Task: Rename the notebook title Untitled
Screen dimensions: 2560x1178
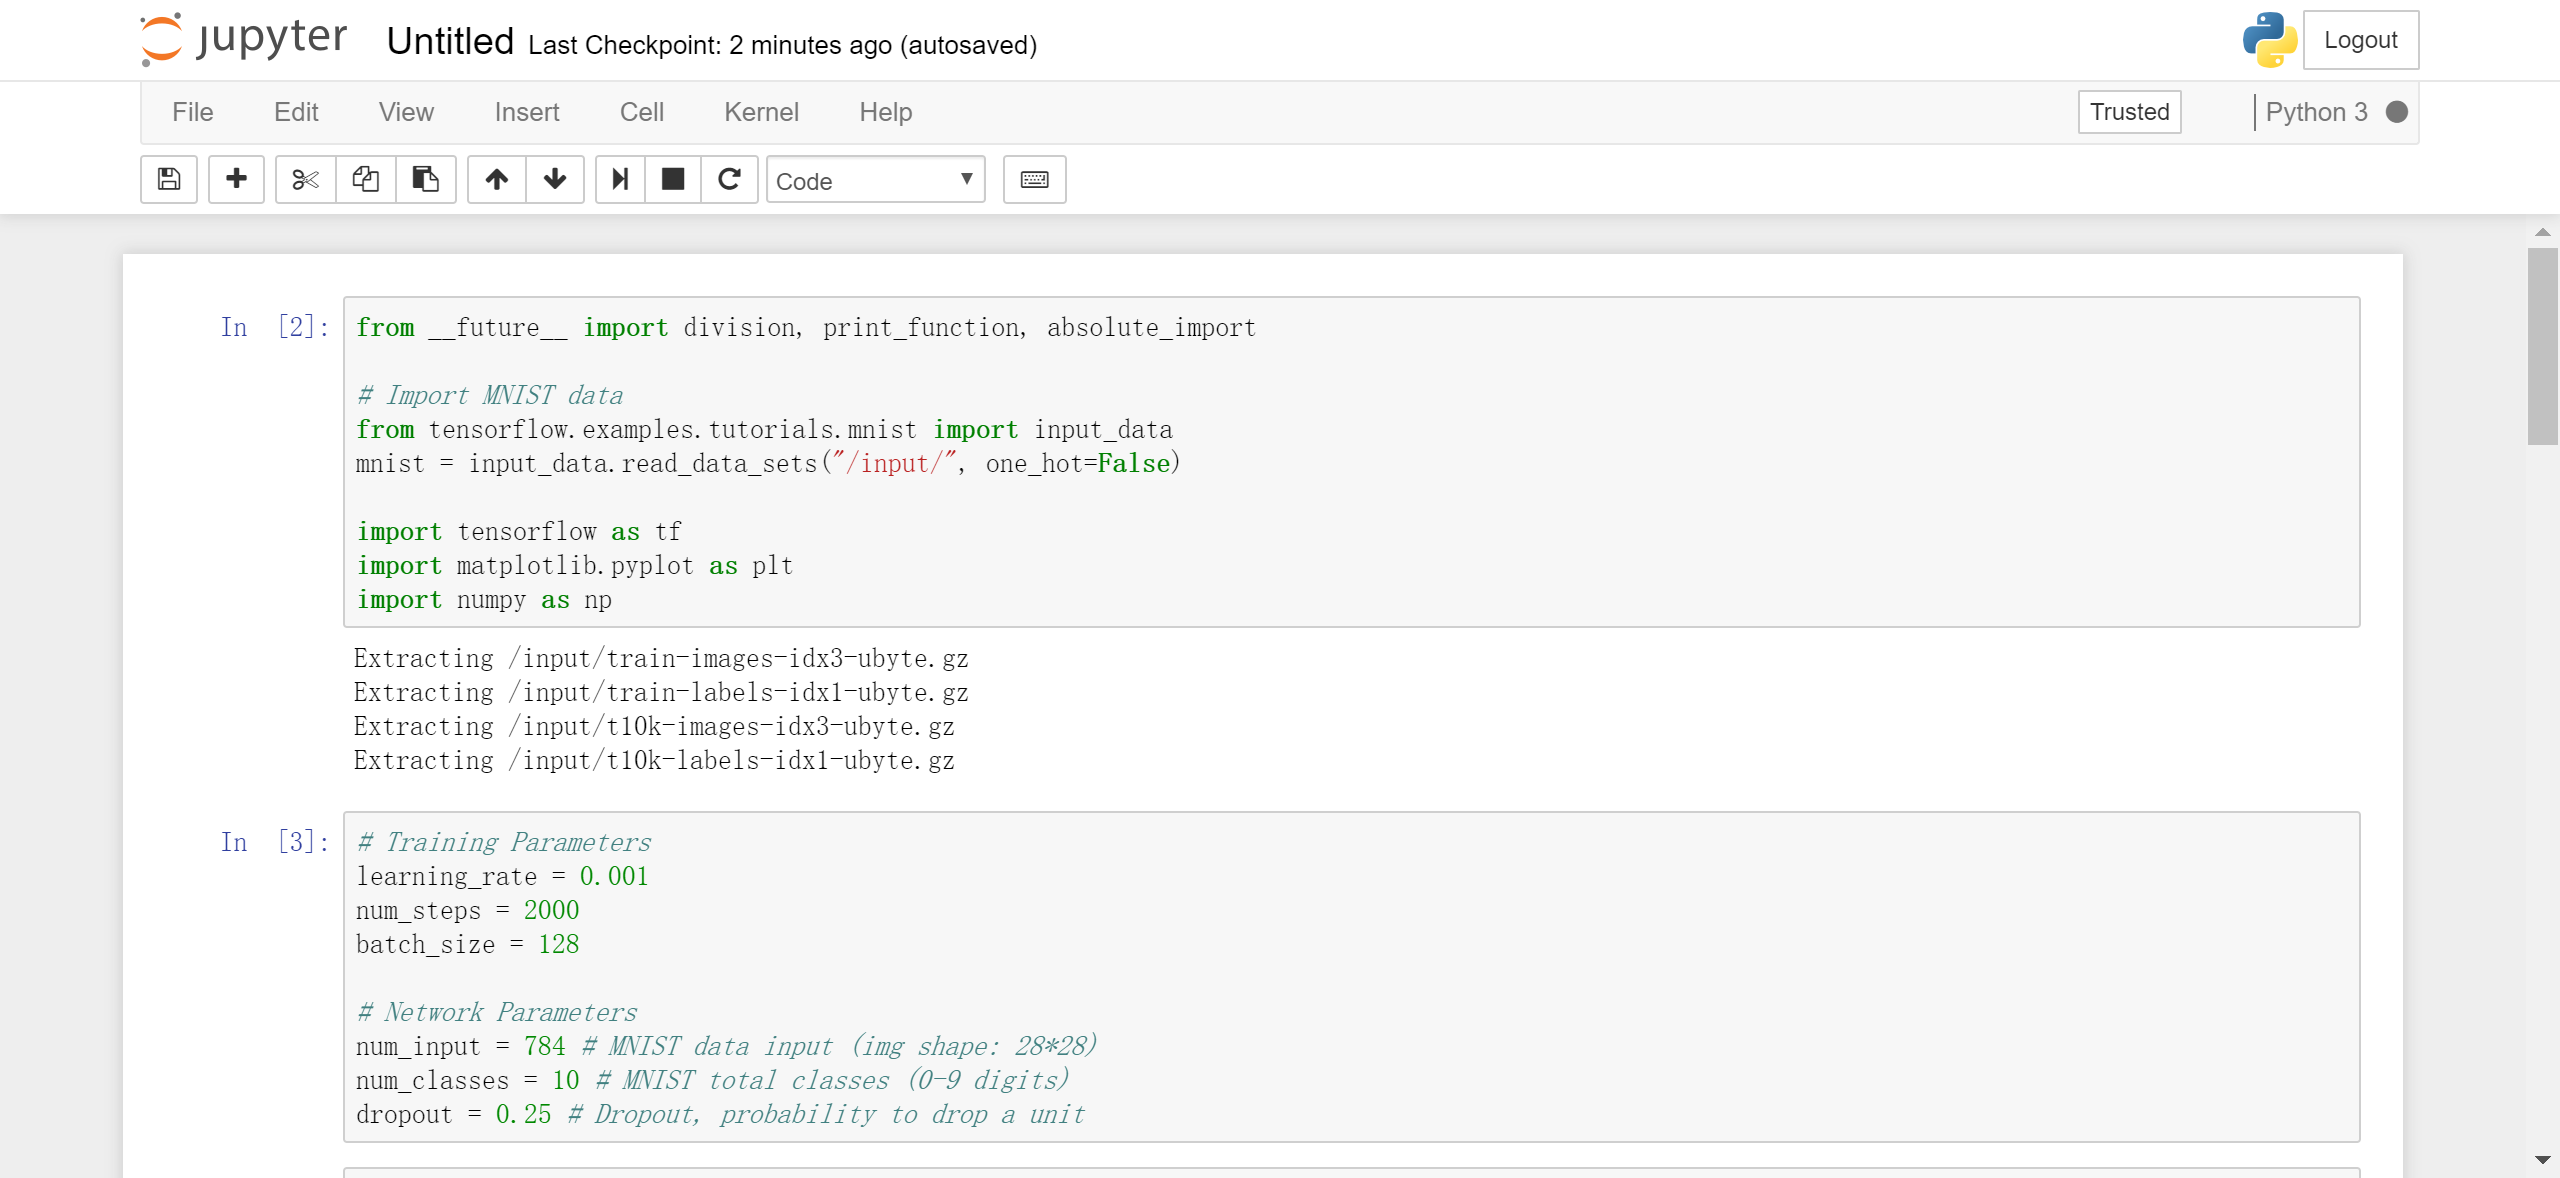Action: point(450,42)
